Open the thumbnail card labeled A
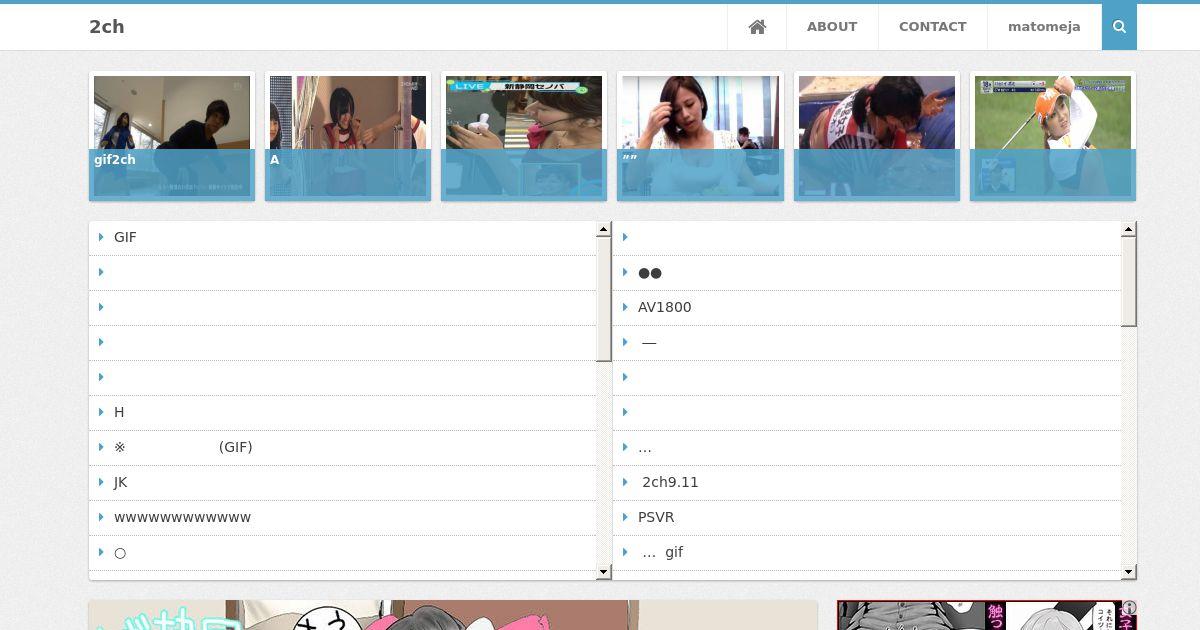The height and width of the screenshot is (630, 1200). coord(348,136)
